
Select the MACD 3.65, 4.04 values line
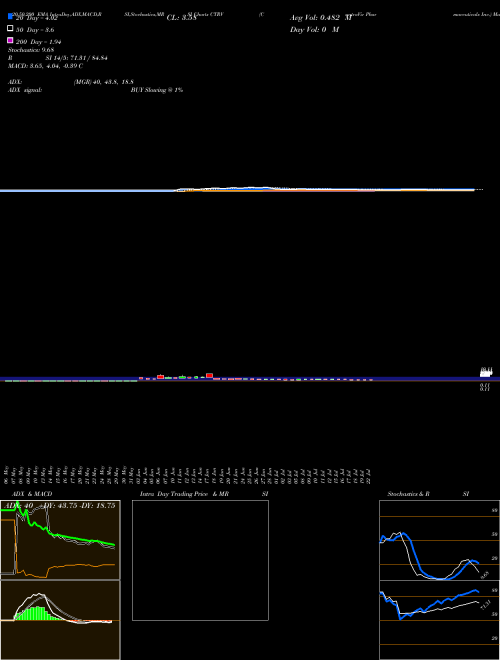click(x=45, y=66)
